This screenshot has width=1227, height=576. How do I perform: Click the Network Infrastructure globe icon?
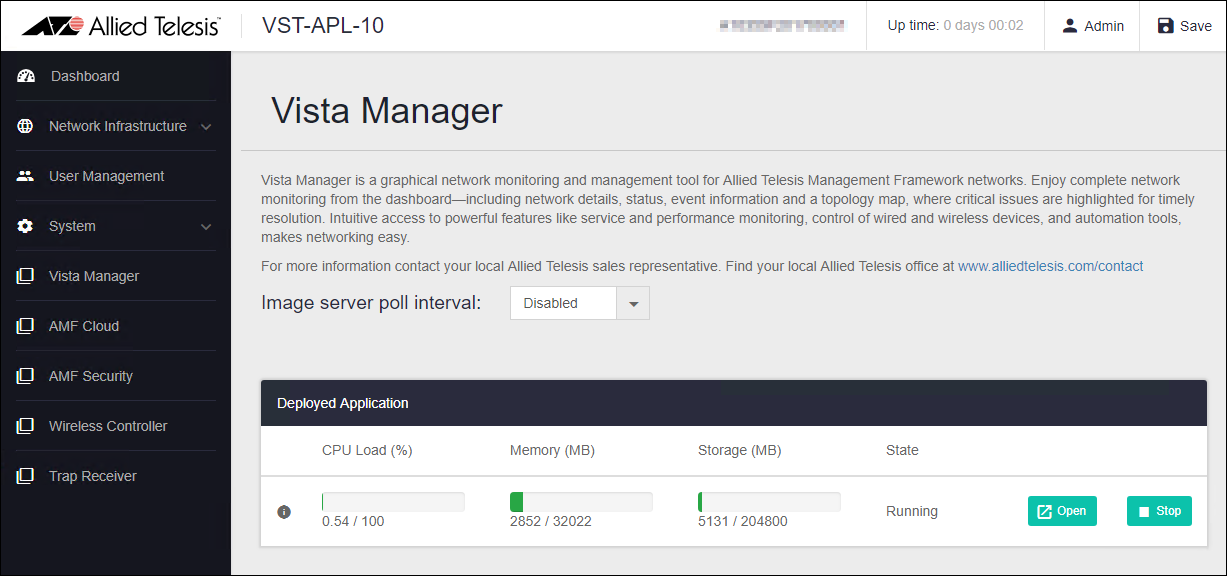tap(26, 126)
